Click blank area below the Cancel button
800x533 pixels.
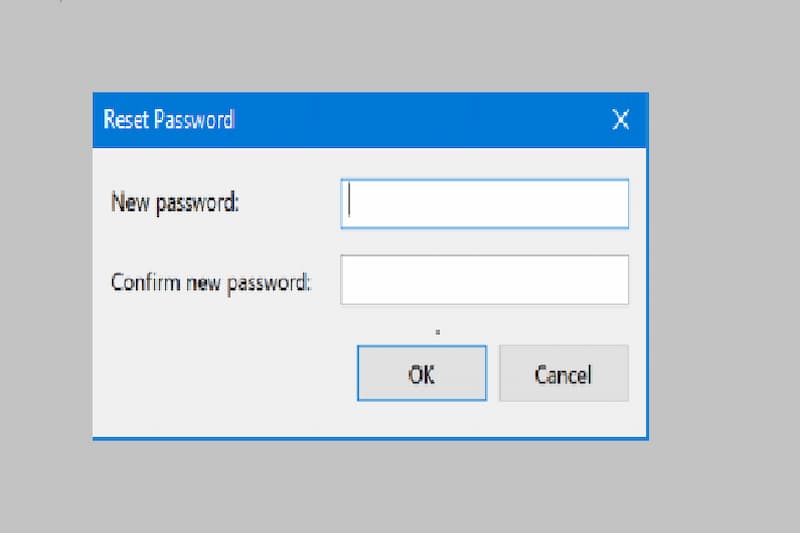tap(564, 420)
